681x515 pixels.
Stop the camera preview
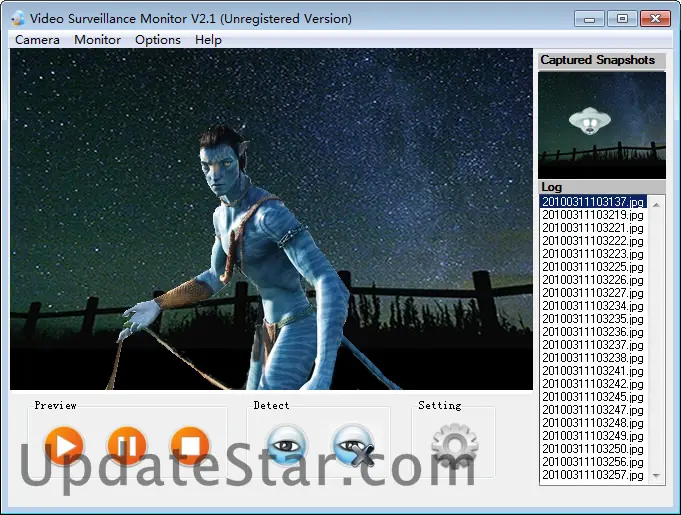coord(190,446)
